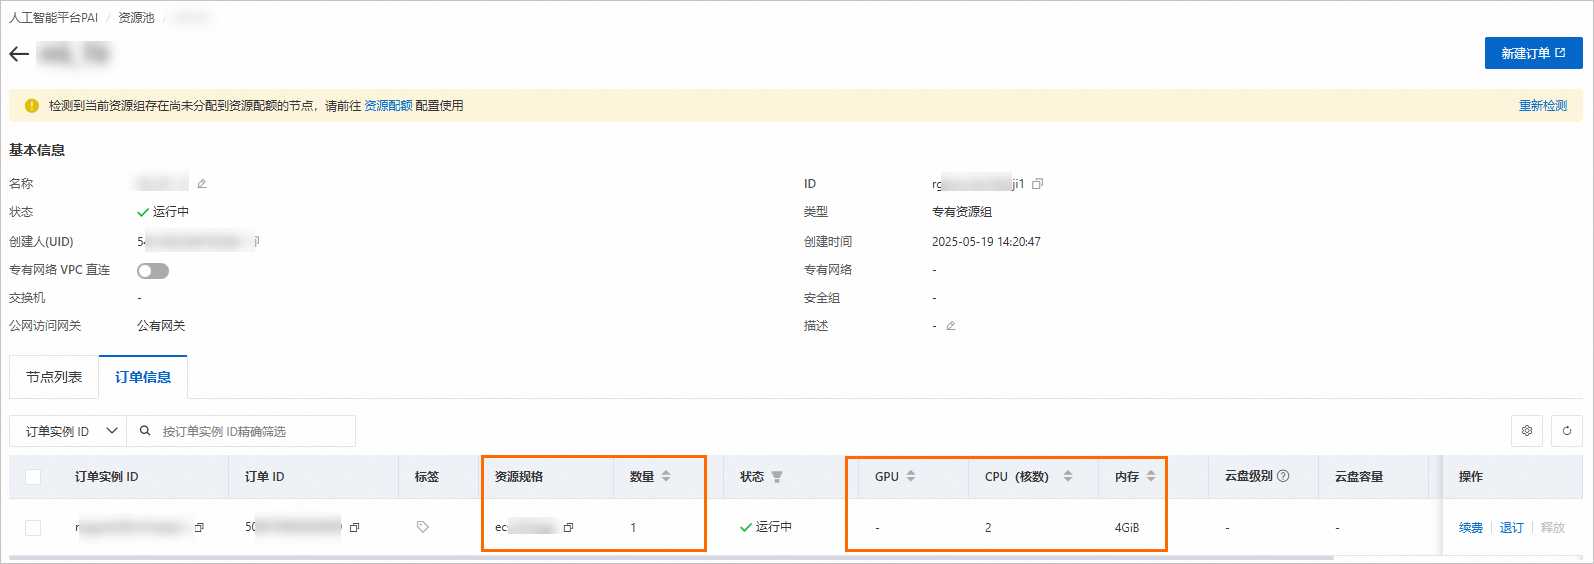Sort by GPU column
This screenshot has height=564, width=1594.
click(x=911, y=477)
